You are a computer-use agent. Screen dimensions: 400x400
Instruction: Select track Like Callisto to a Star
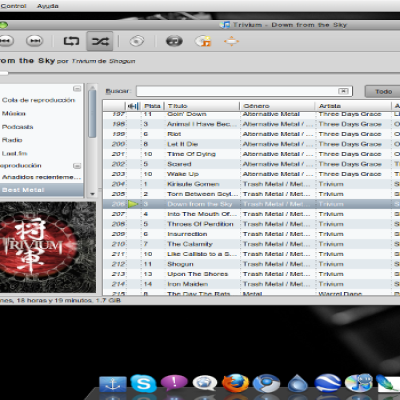coord(251,254)
